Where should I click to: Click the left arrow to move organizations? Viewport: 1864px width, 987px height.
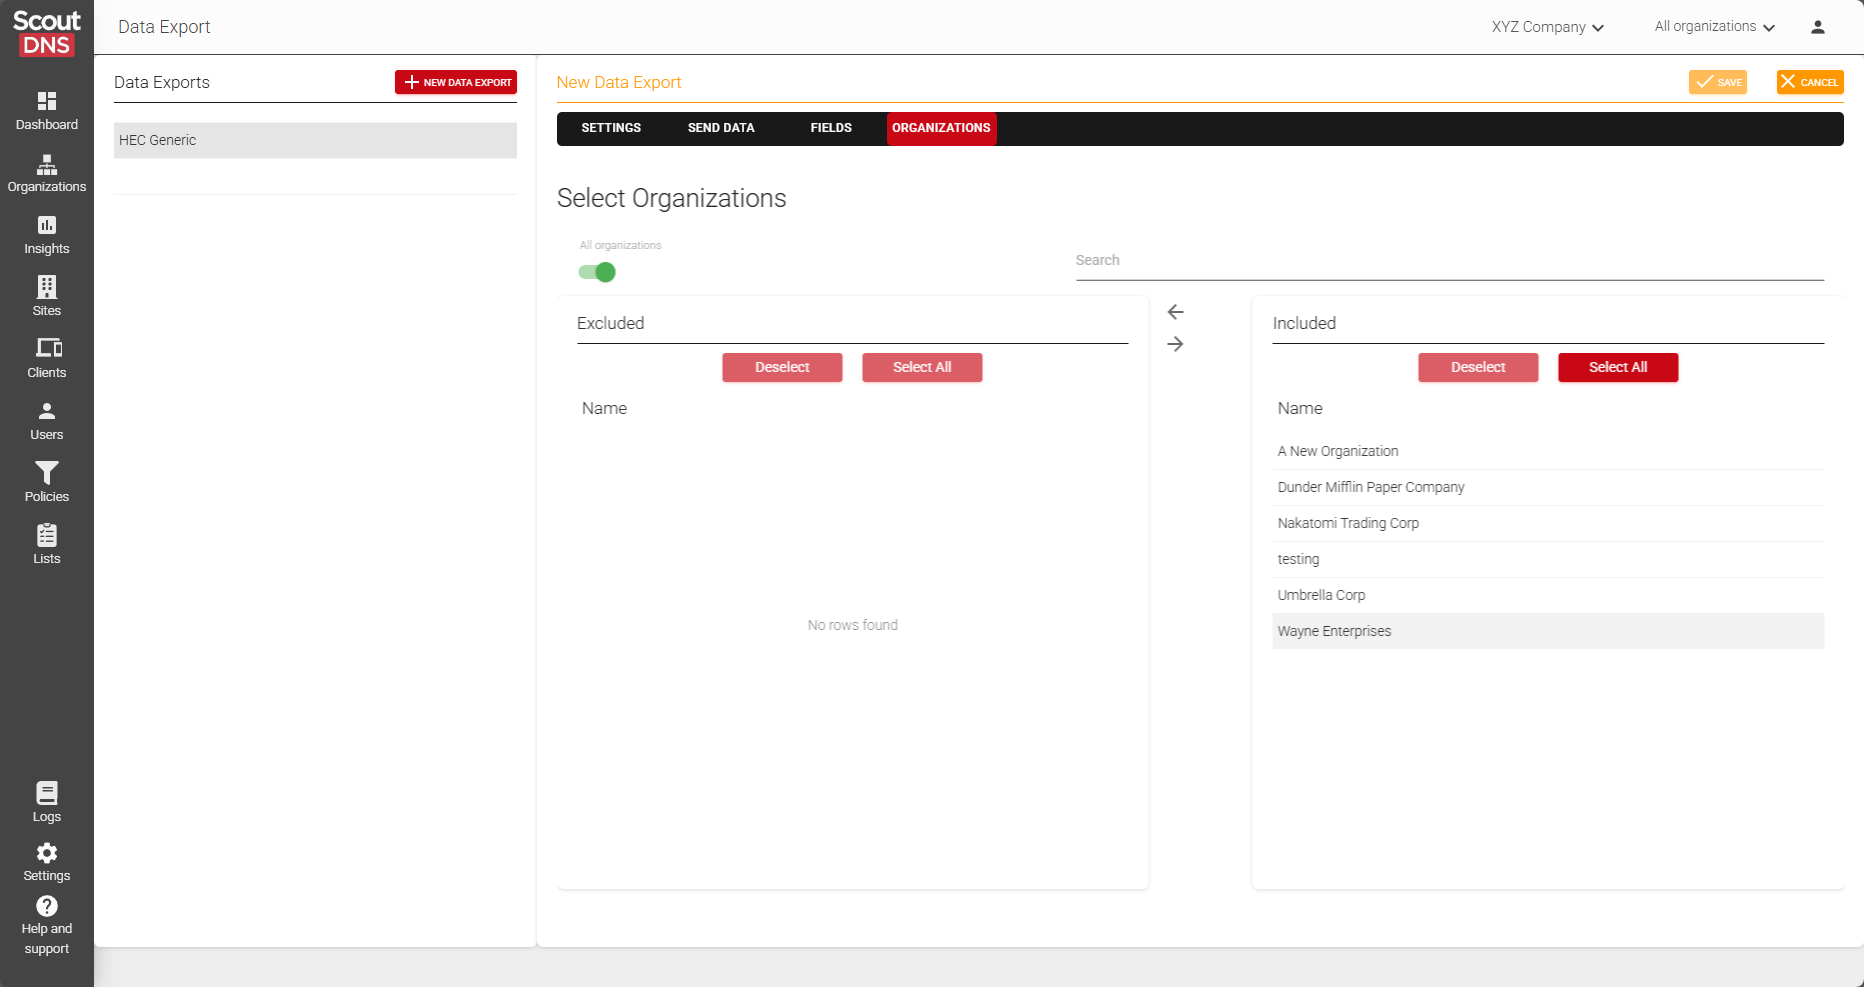(x=1175, y=312)
